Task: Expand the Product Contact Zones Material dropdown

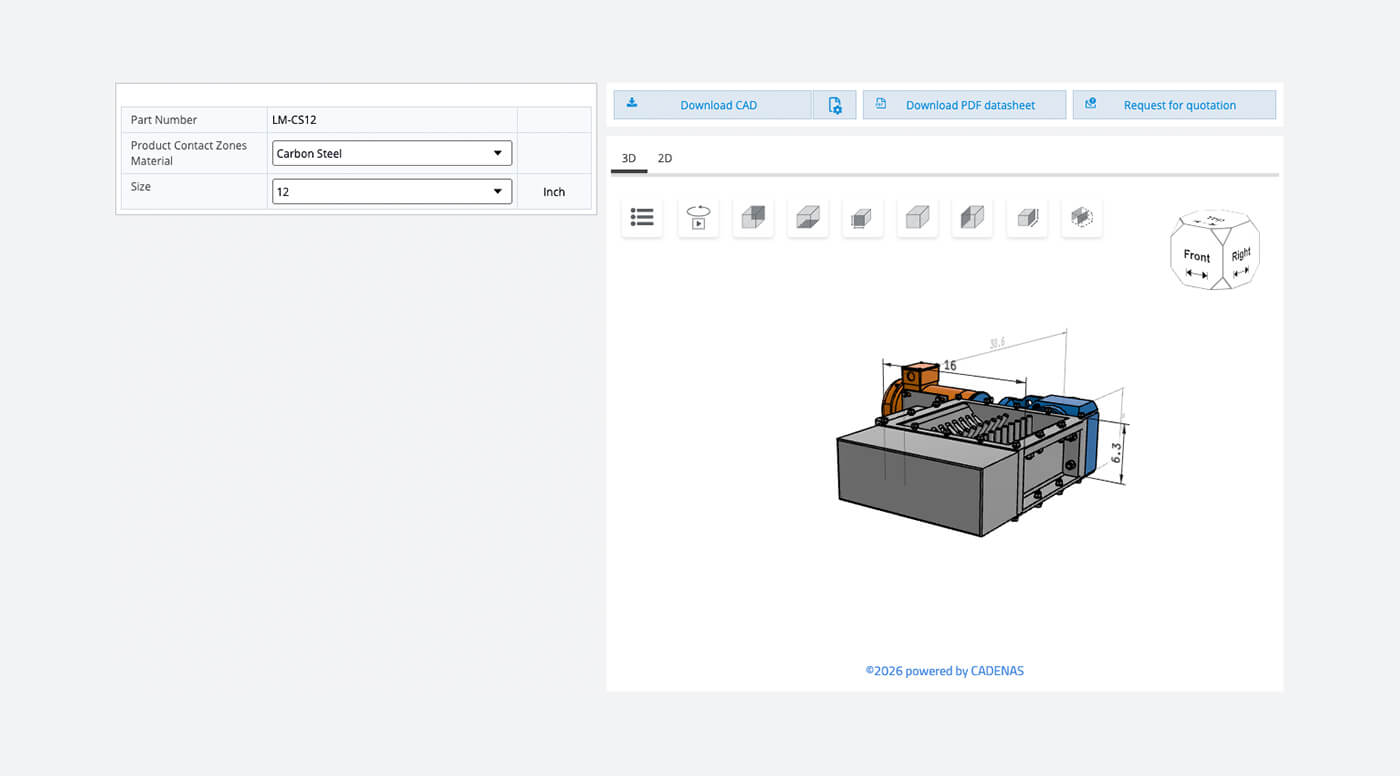Action: tap(392, 153)
